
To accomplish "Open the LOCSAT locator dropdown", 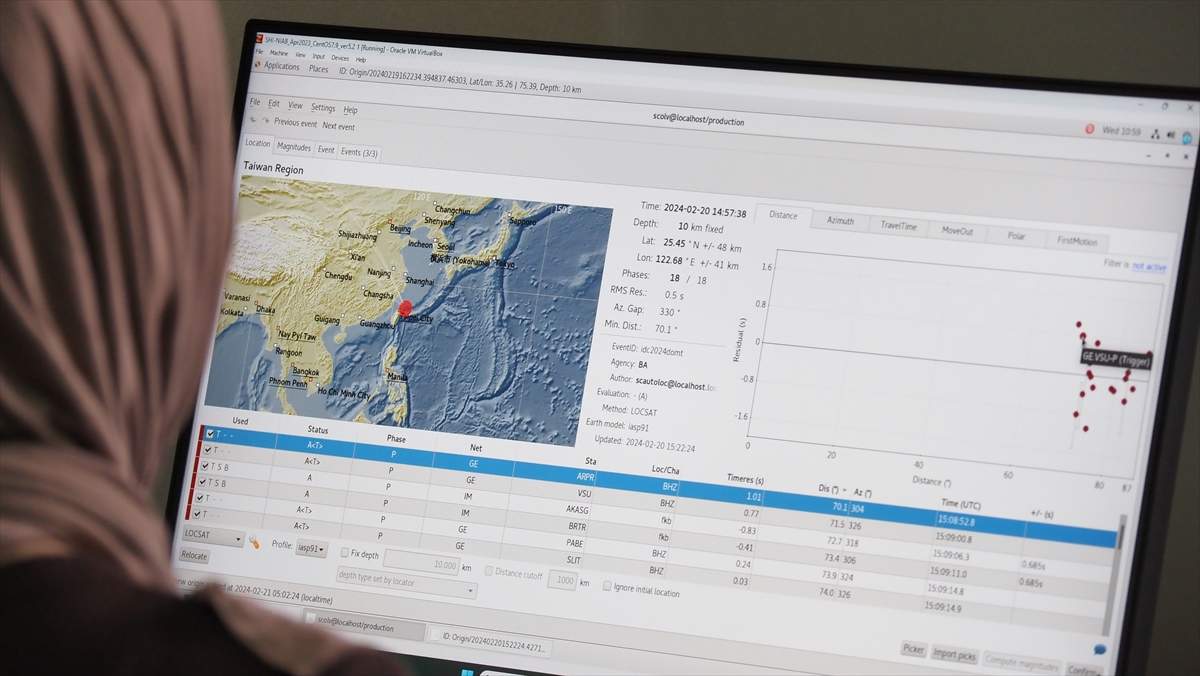I will pyautogui.click(x=212, y=536).
